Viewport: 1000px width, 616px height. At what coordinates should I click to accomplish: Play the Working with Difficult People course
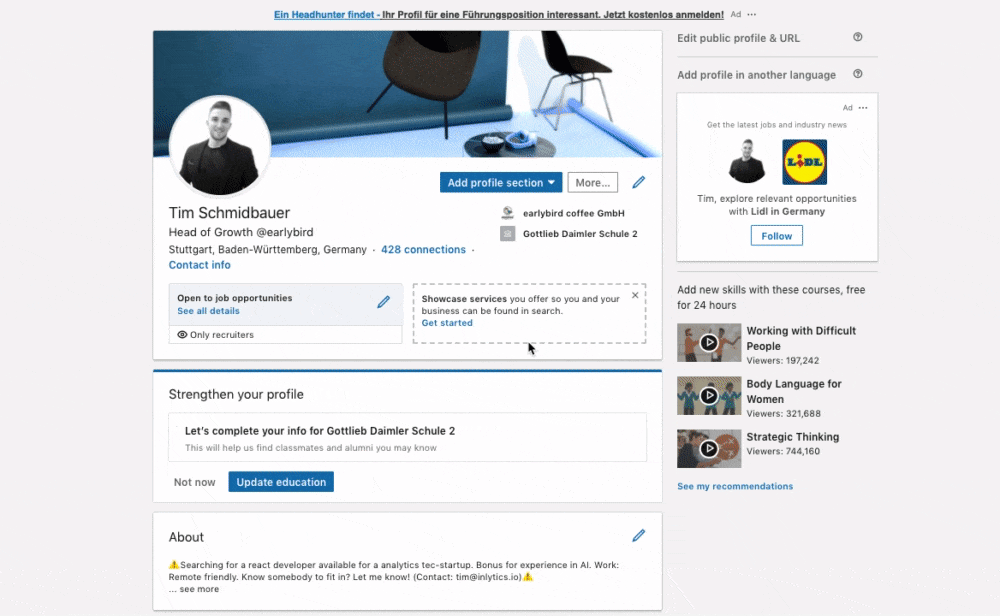point(709,342)
